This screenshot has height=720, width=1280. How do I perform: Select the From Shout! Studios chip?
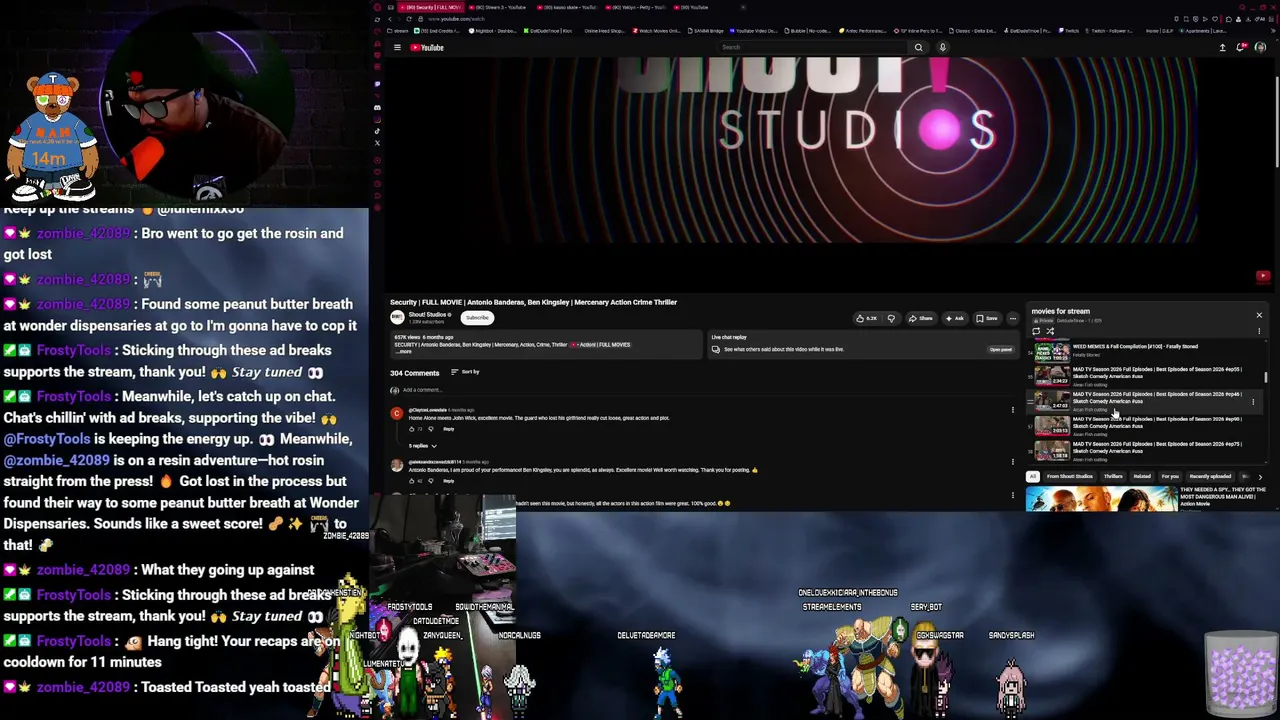(x=1070, y=477)
